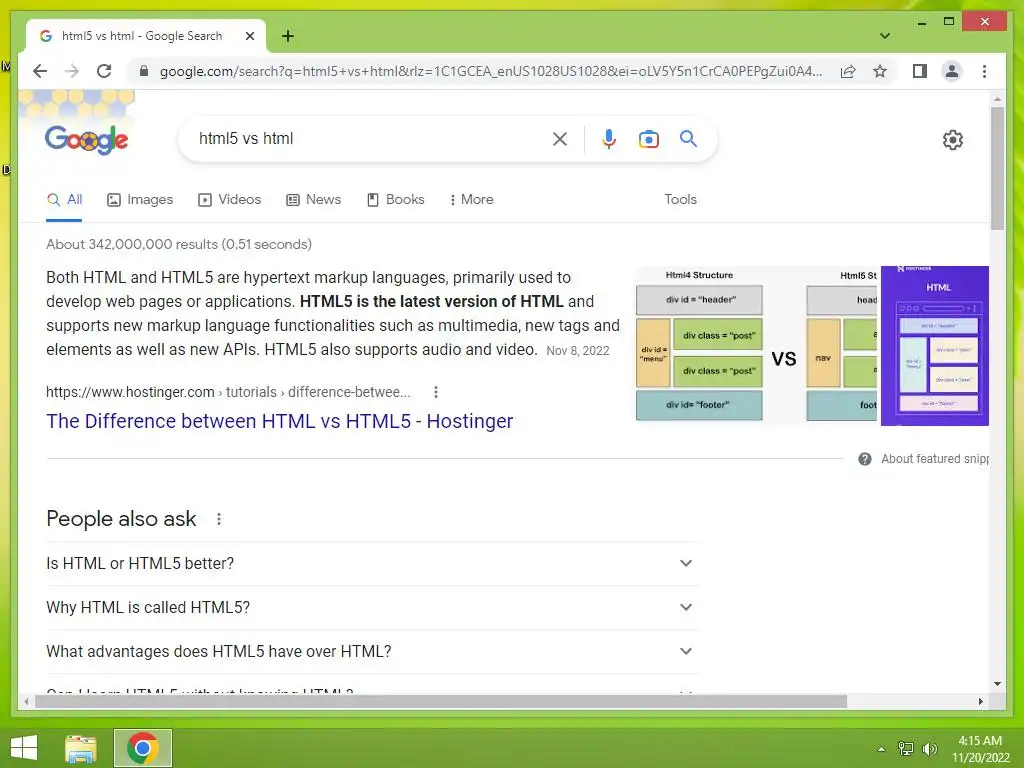This screenshot has width=1024, height=768.
Task: Expand 'What advantages does HTML5 have' question
Action: pyautogui.click(x=372, y=652)
